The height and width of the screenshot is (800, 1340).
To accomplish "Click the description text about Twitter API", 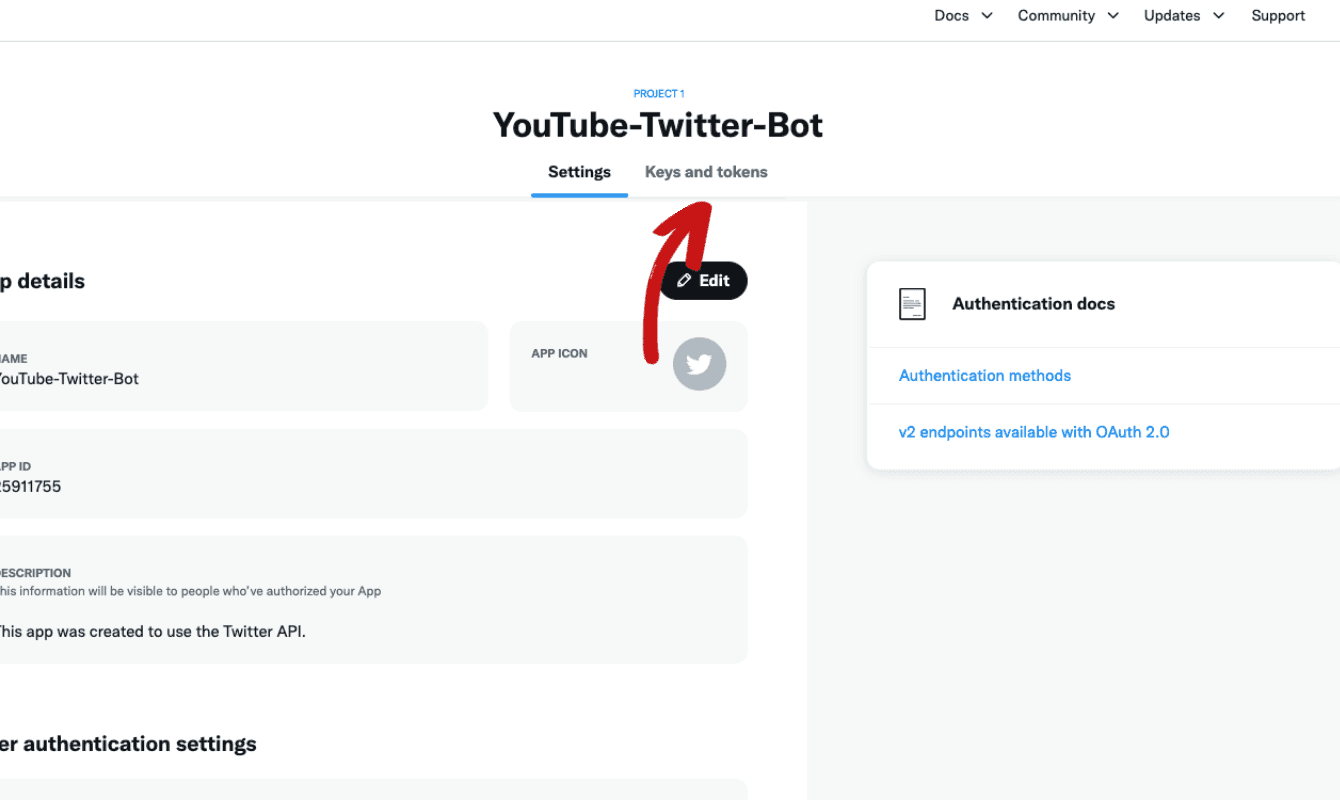I will [152, 632].
